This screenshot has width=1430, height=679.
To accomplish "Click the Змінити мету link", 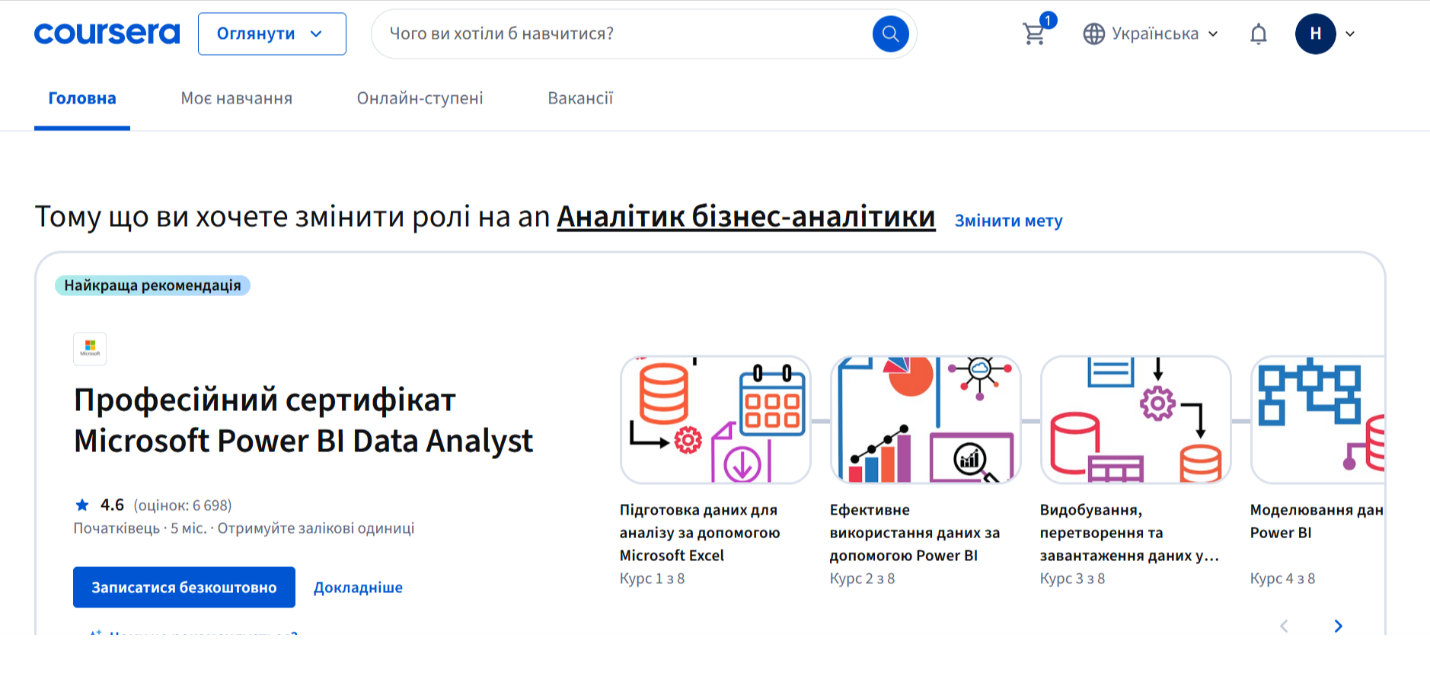I will click(x=1009, y=221).
